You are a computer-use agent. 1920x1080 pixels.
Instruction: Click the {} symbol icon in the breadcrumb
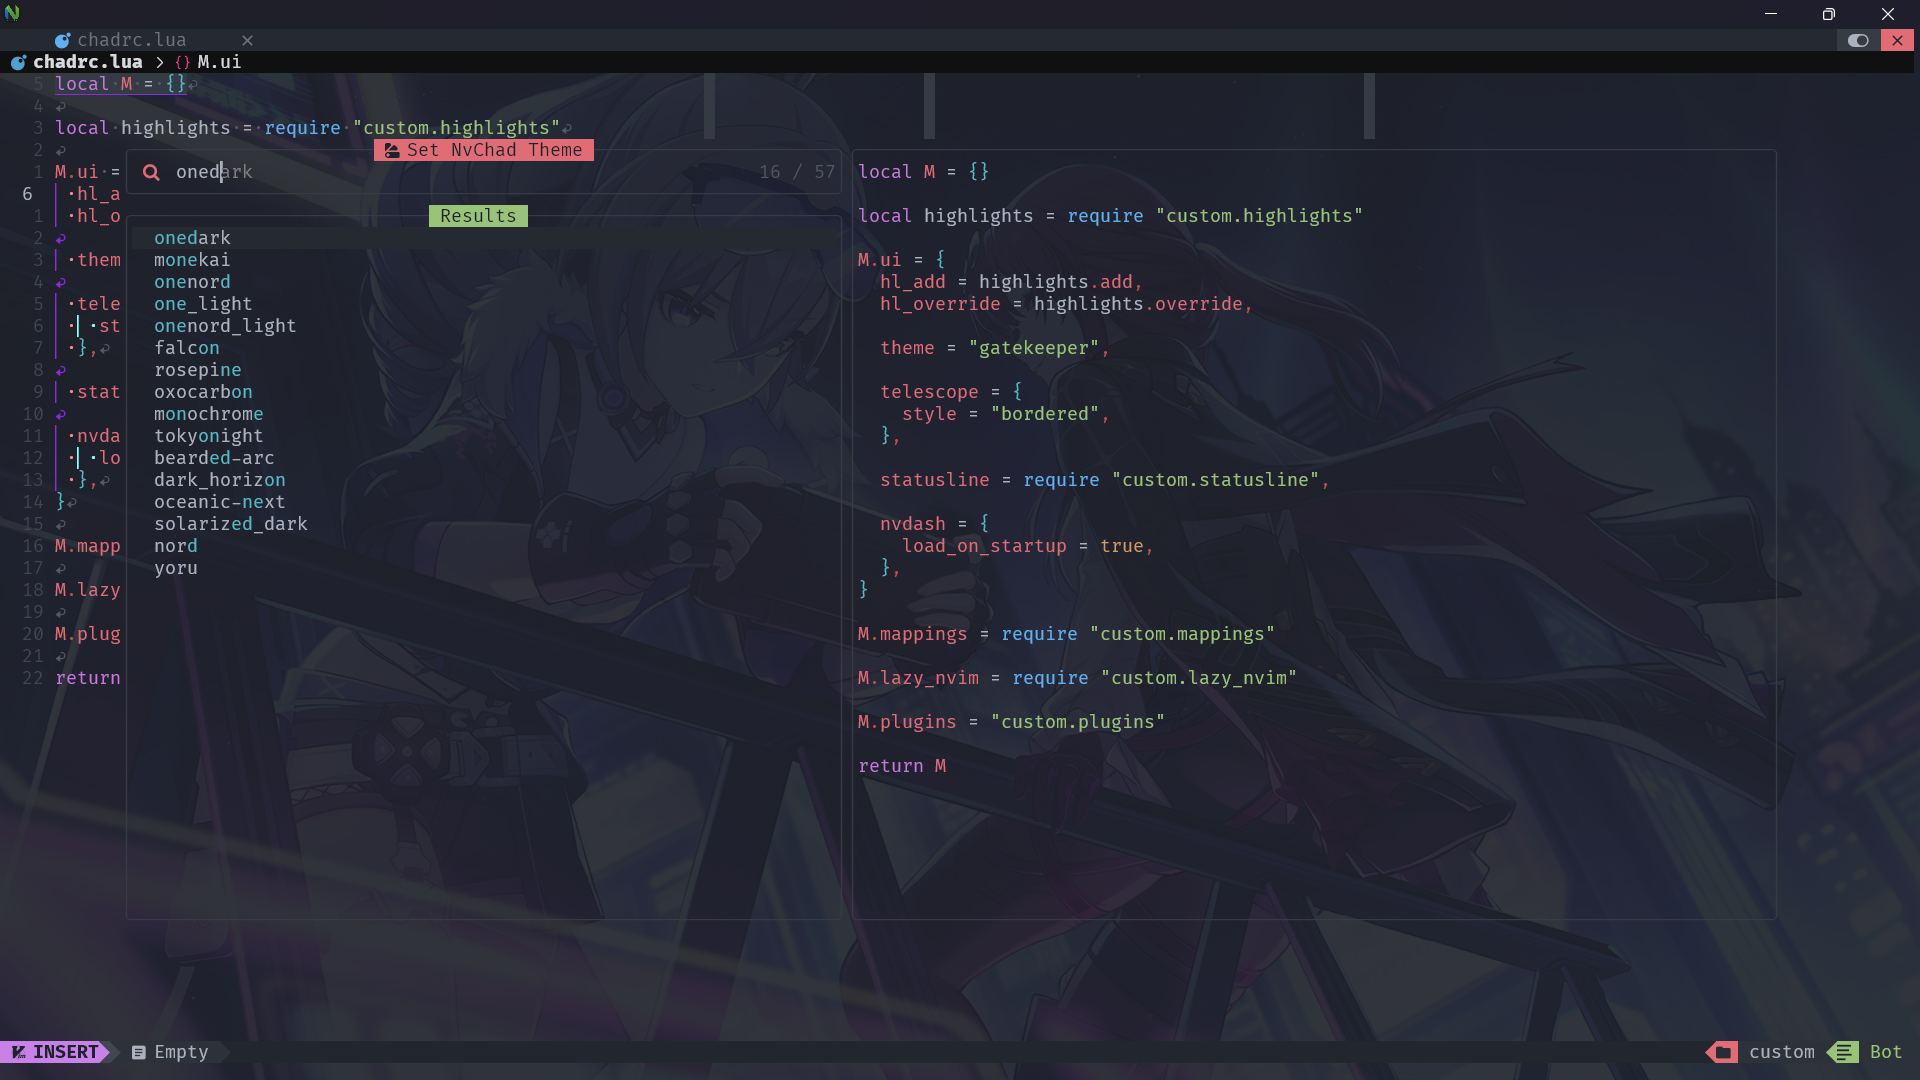point(182,62)
